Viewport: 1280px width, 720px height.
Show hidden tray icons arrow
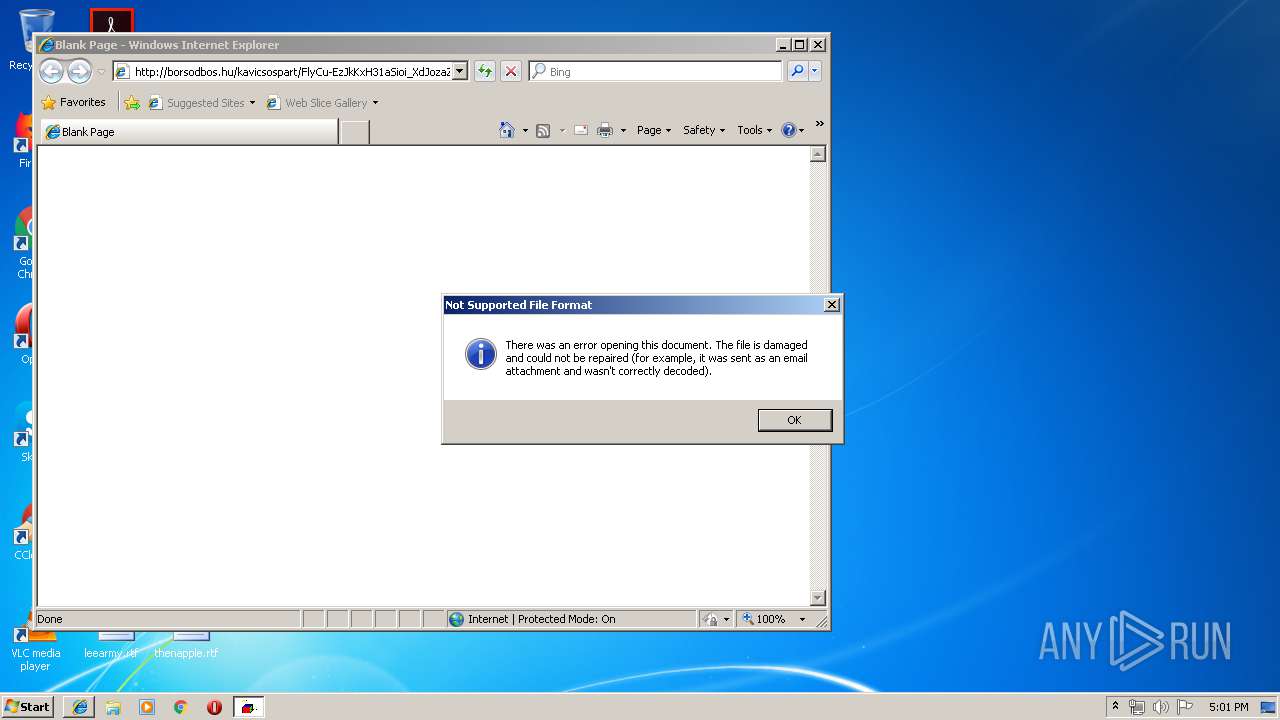[x=1115, y=706]
